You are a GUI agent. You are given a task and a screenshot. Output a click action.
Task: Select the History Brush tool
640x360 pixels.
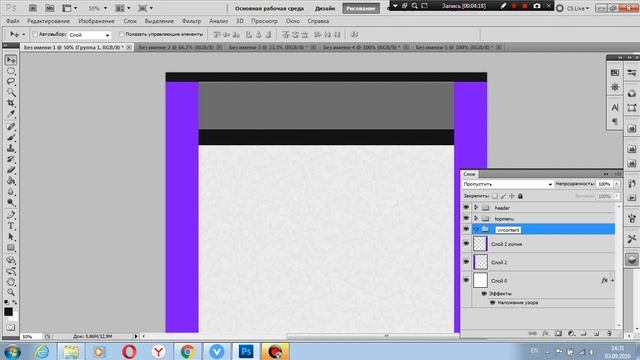(x=11, y=159)
